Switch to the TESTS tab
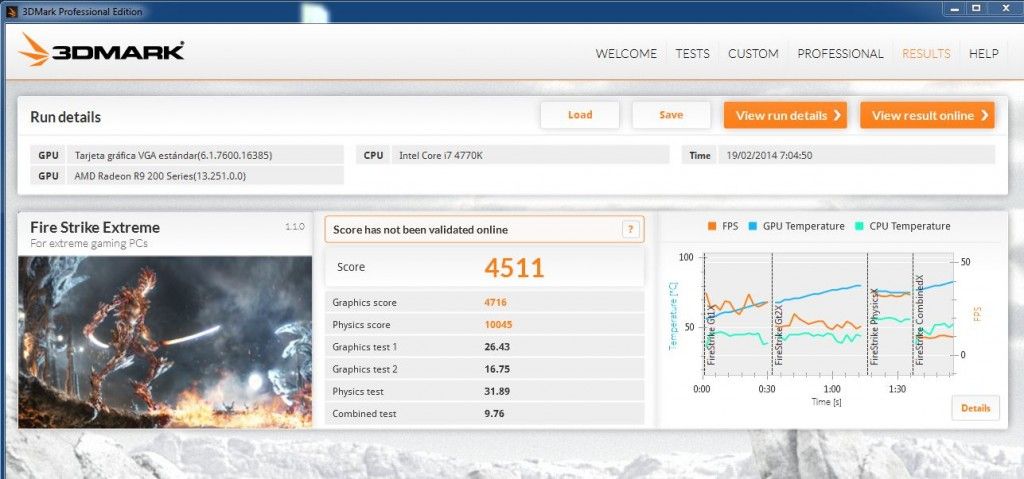The image size is (1024, 479). [x=692, y=54]
